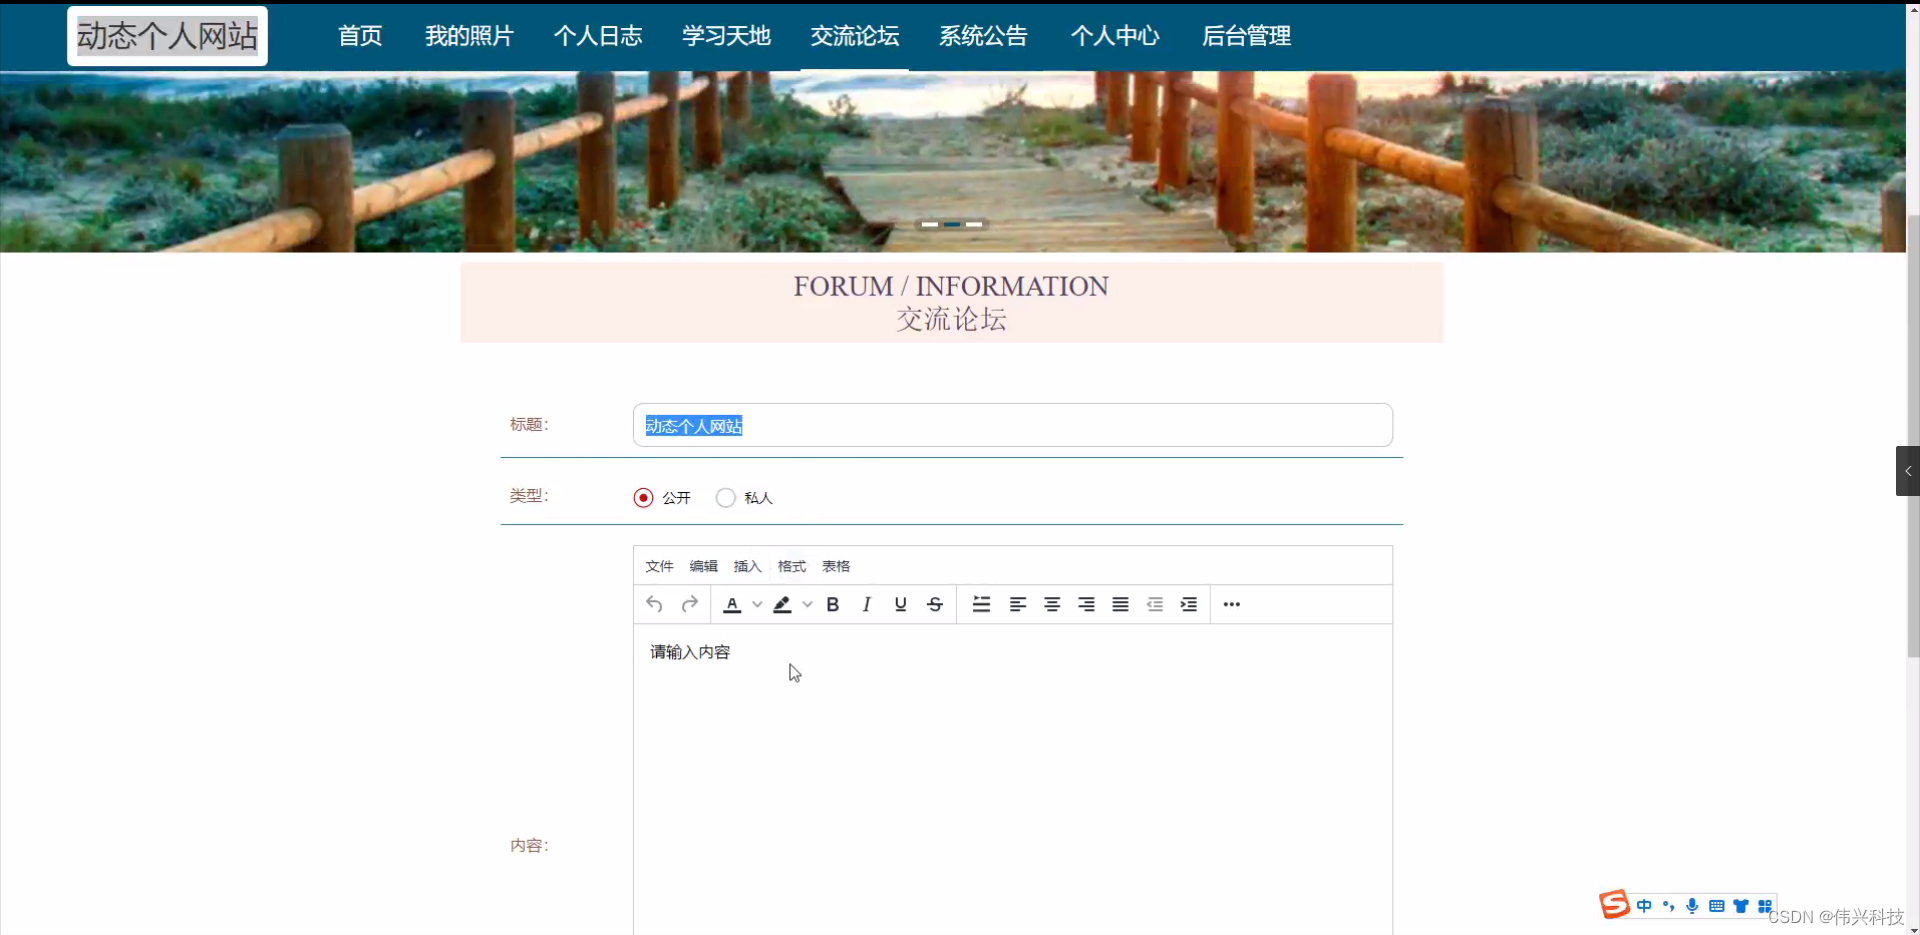Click the Redo icon in the editor toolbar
The height and width of the screenshot is (935, 1920).
point(690,604)
